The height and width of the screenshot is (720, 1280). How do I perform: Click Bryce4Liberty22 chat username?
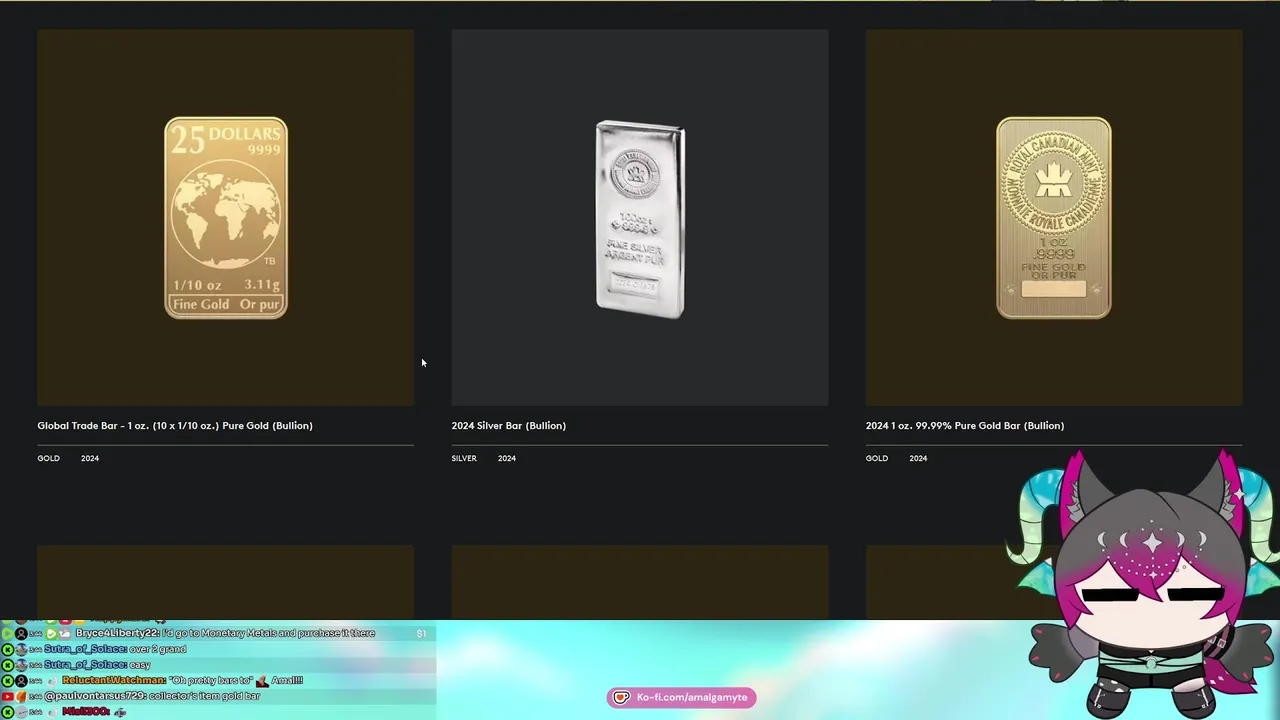pyautogui.click(x=117, y=633)
